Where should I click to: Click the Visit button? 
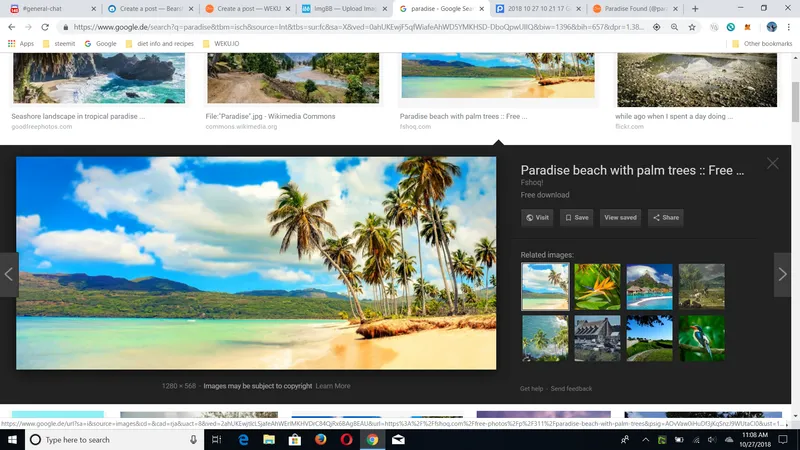(x=537, y=217)
